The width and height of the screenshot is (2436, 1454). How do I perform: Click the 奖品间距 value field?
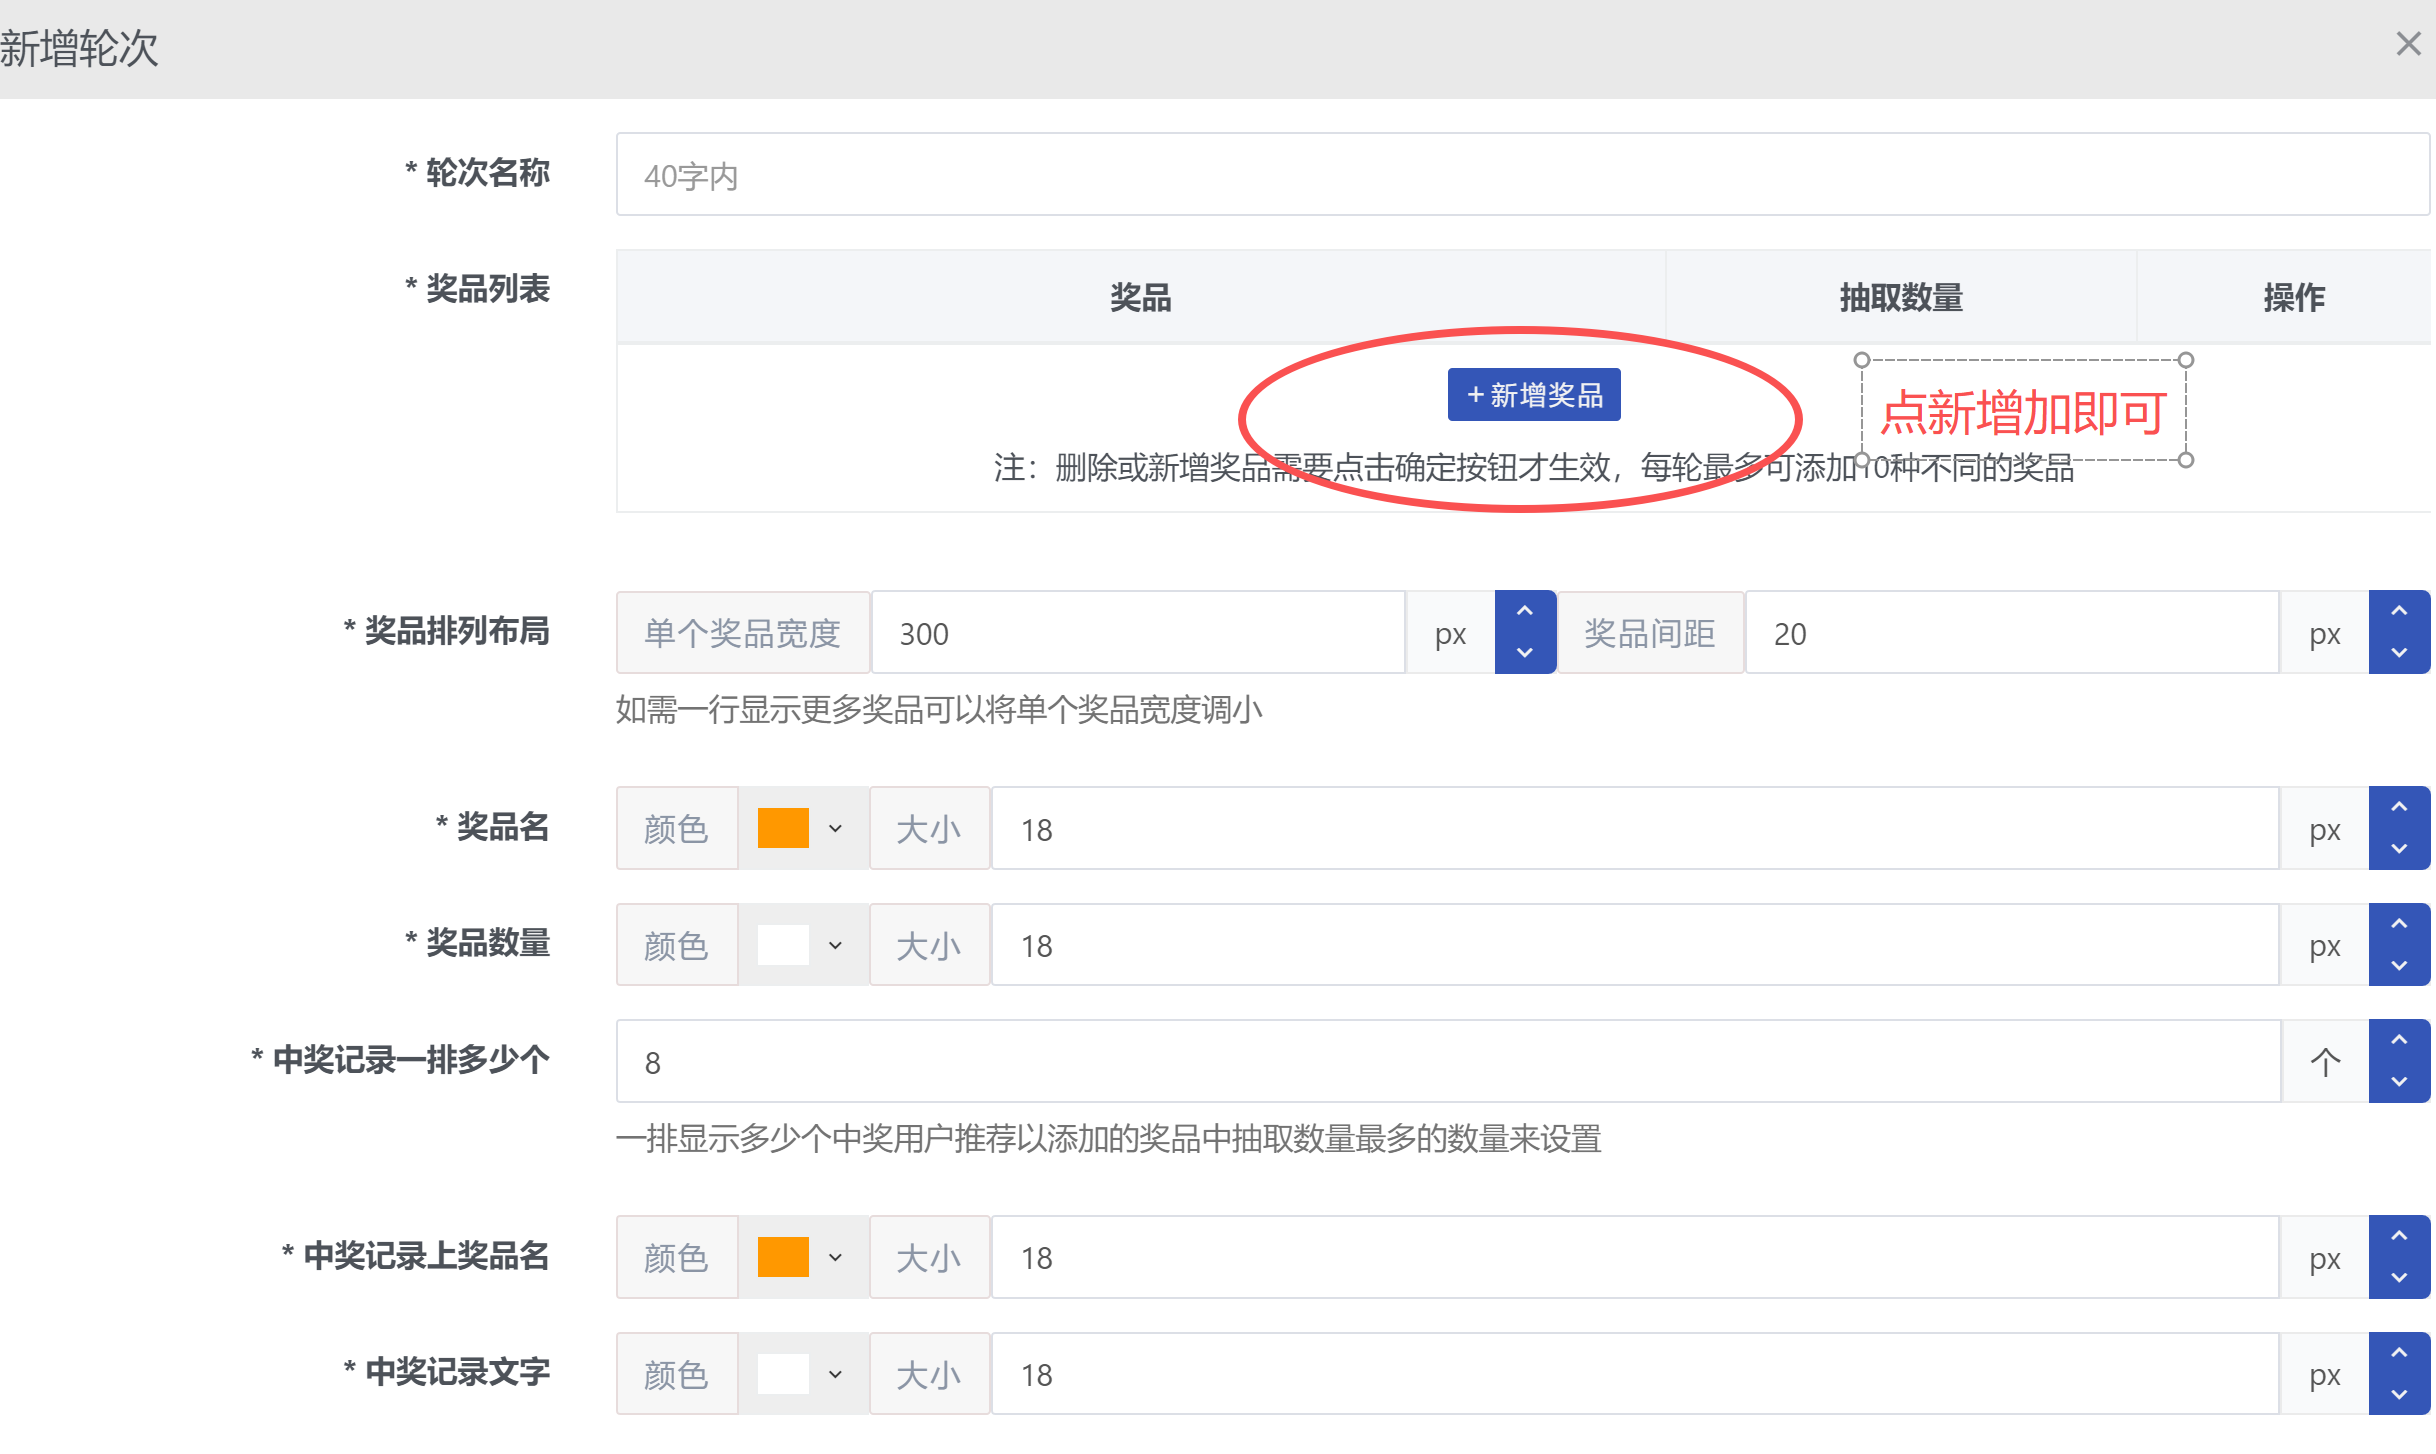[2010, 633]
